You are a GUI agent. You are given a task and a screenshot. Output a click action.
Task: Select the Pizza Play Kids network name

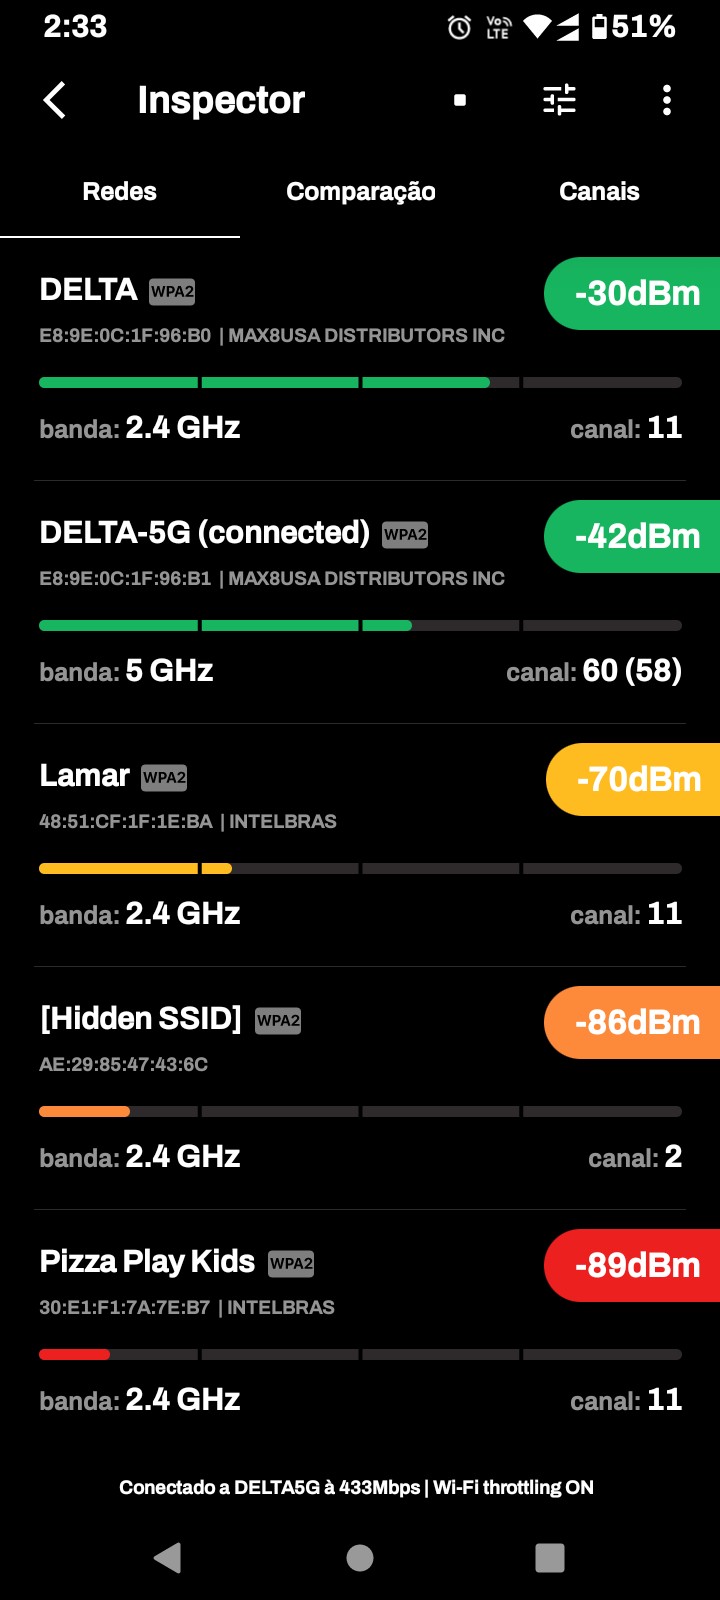tap(147, 1262)
